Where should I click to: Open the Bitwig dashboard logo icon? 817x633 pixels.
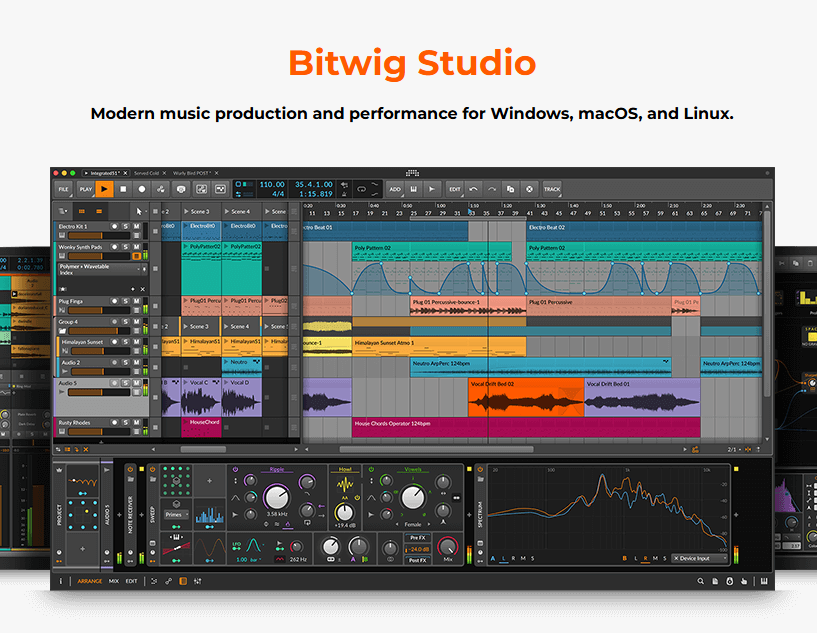[x=413, y=172]
